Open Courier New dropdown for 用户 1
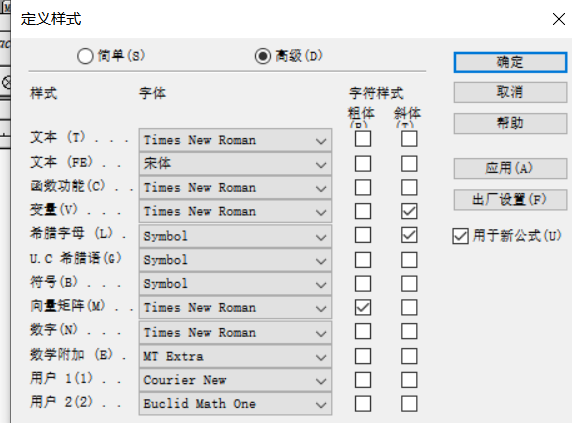This screenshot has height=423, width=572. pos(235,380)
